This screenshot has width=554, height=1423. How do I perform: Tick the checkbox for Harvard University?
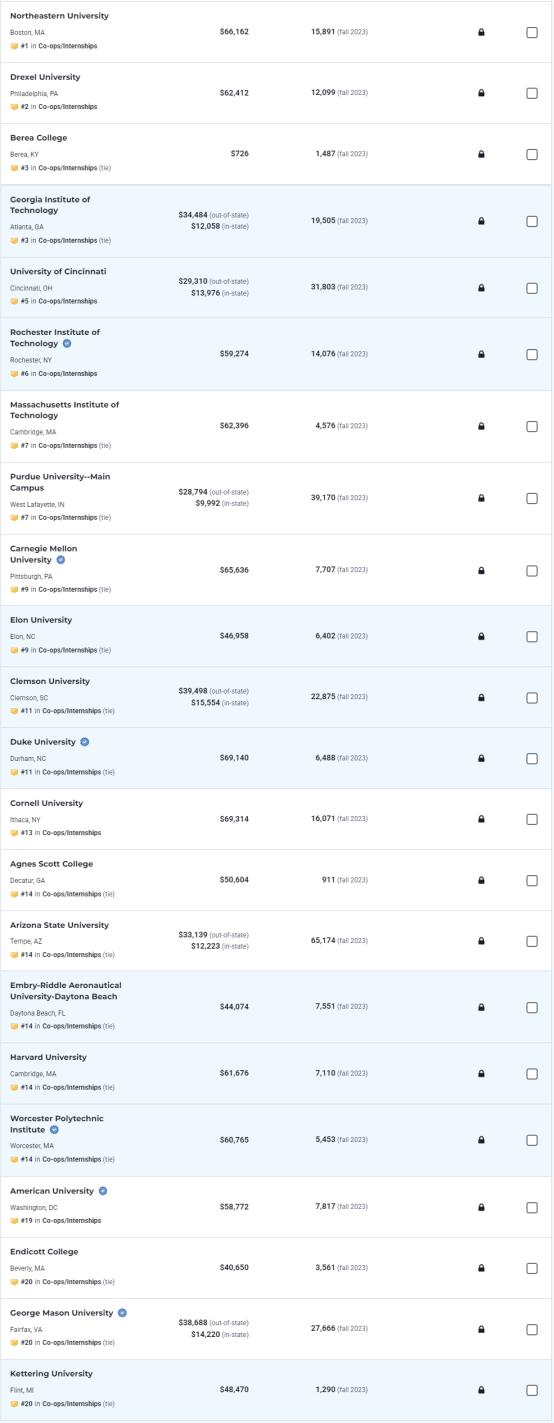click(532, 1073)
